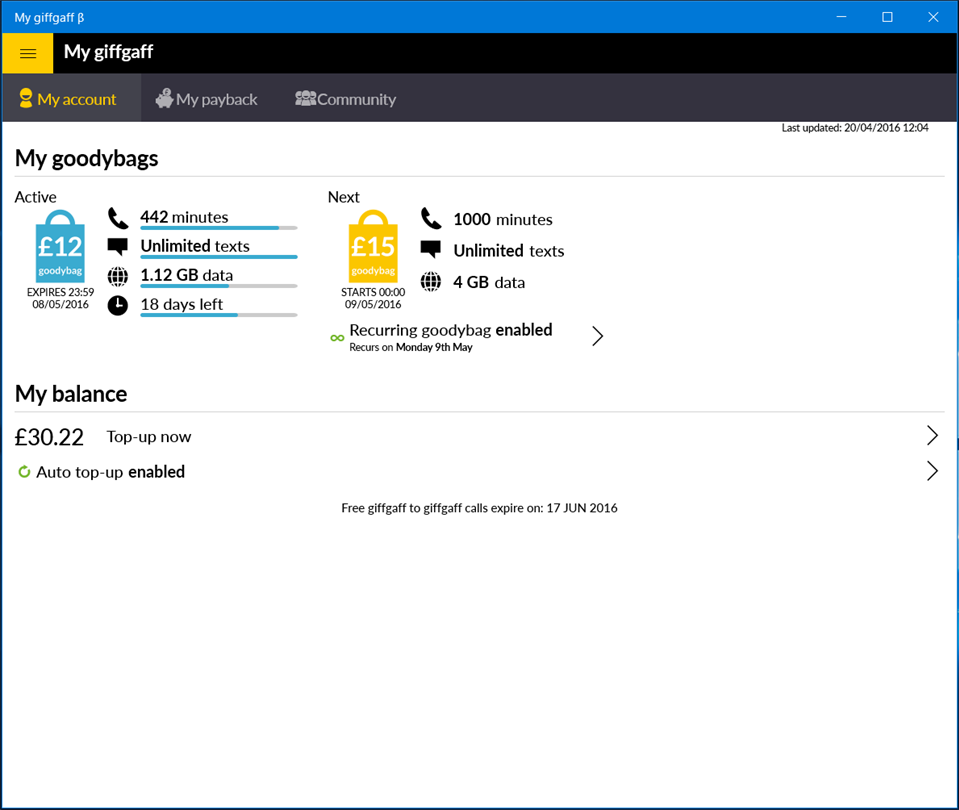Viewport: 959px width, 810px height.
Task: Click the 1000 minutes label
Action: 503,219
